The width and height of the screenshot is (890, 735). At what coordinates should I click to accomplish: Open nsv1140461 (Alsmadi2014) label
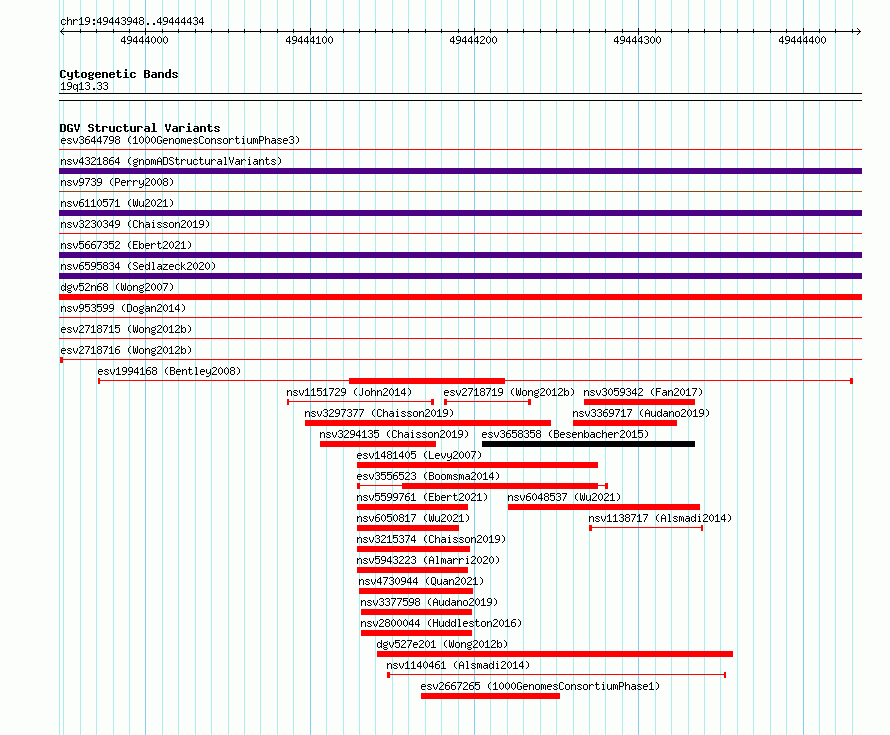pos(458,665)
